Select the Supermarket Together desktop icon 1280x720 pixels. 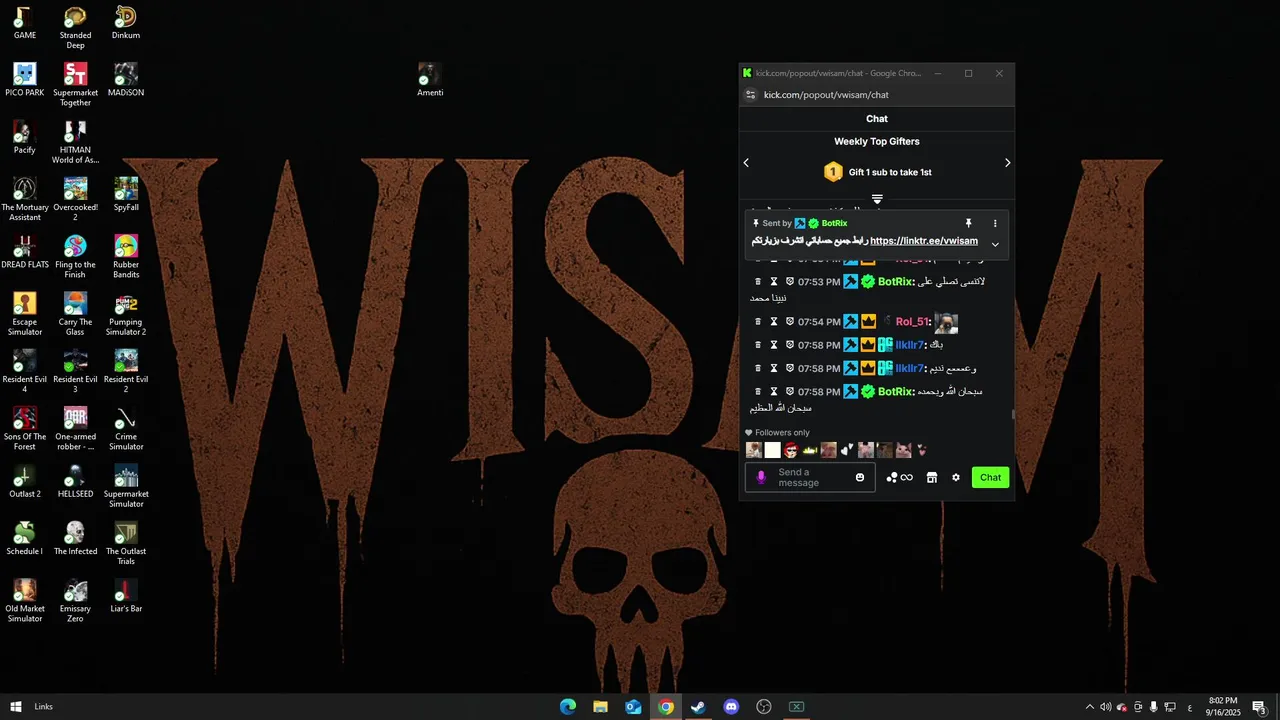(x=75, y=85)
